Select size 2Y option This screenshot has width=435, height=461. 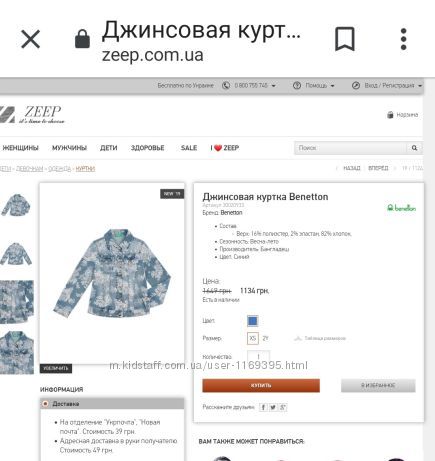click(265, 338)
